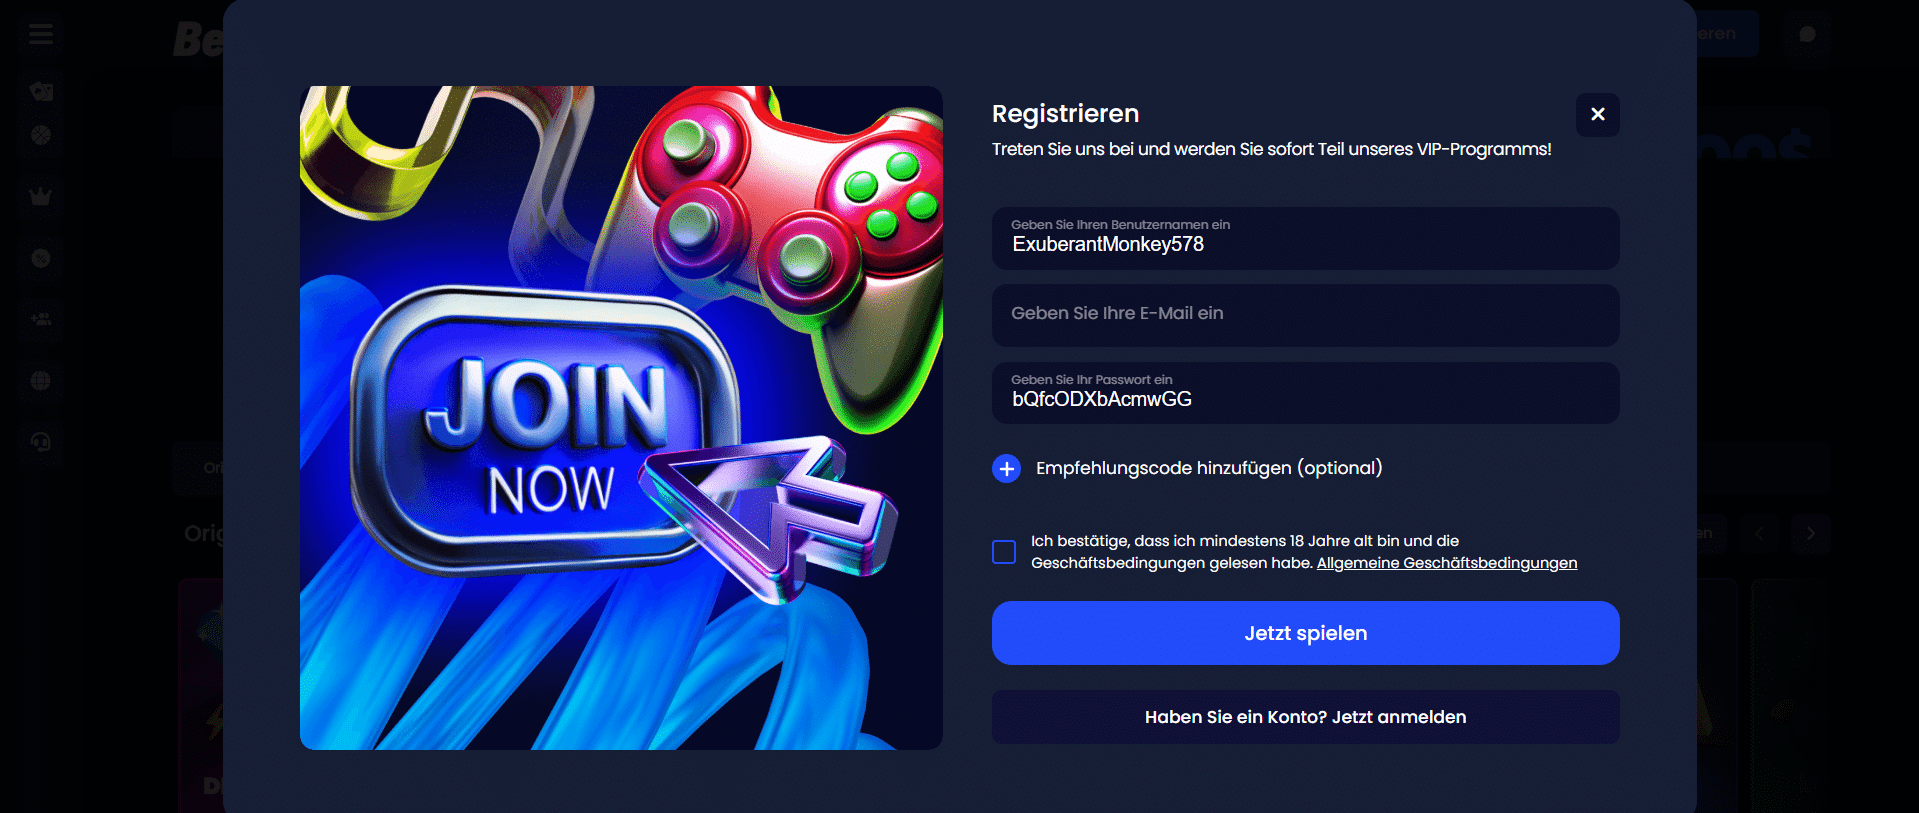1919x813 pixels.
Task: Expand the Empfehlungscode hinzufügen plus icon
Action: [x=1006, y=468]
